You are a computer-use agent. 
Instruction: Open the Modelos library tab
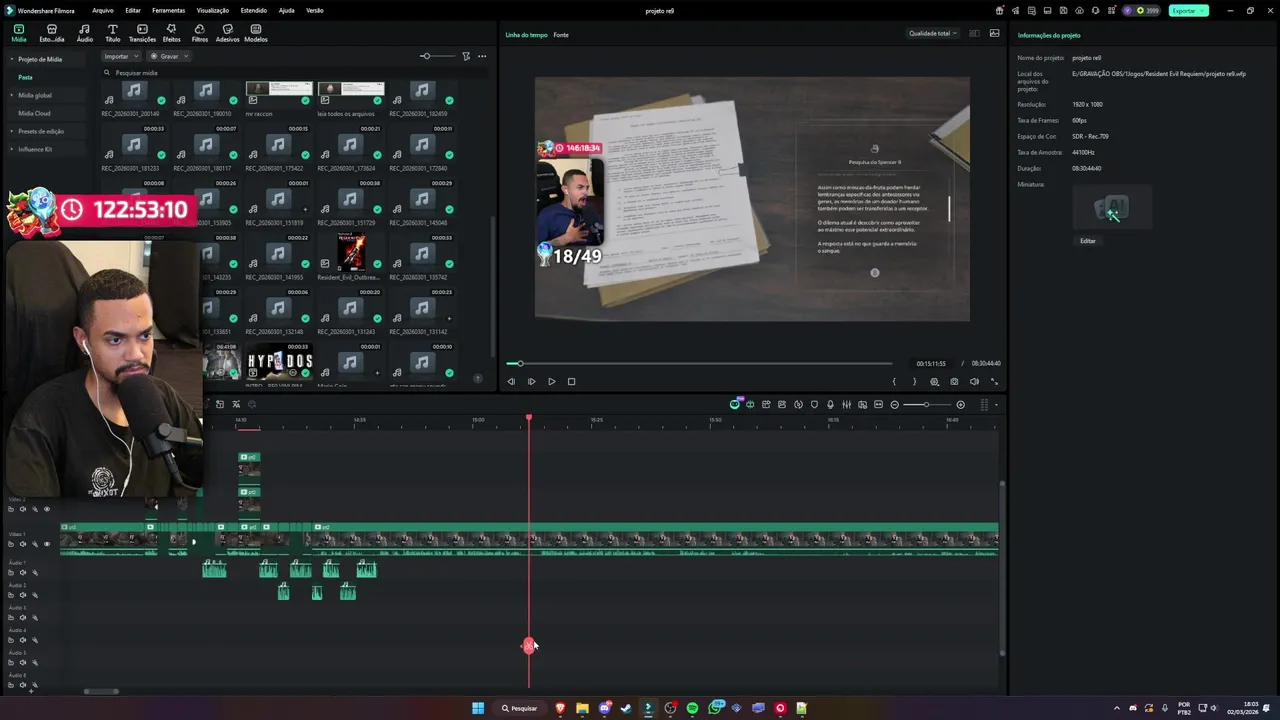256,33
